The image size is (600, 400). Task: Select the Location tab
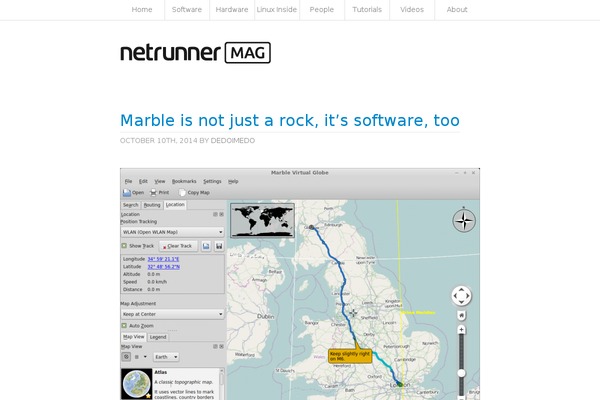click(175, 205)
